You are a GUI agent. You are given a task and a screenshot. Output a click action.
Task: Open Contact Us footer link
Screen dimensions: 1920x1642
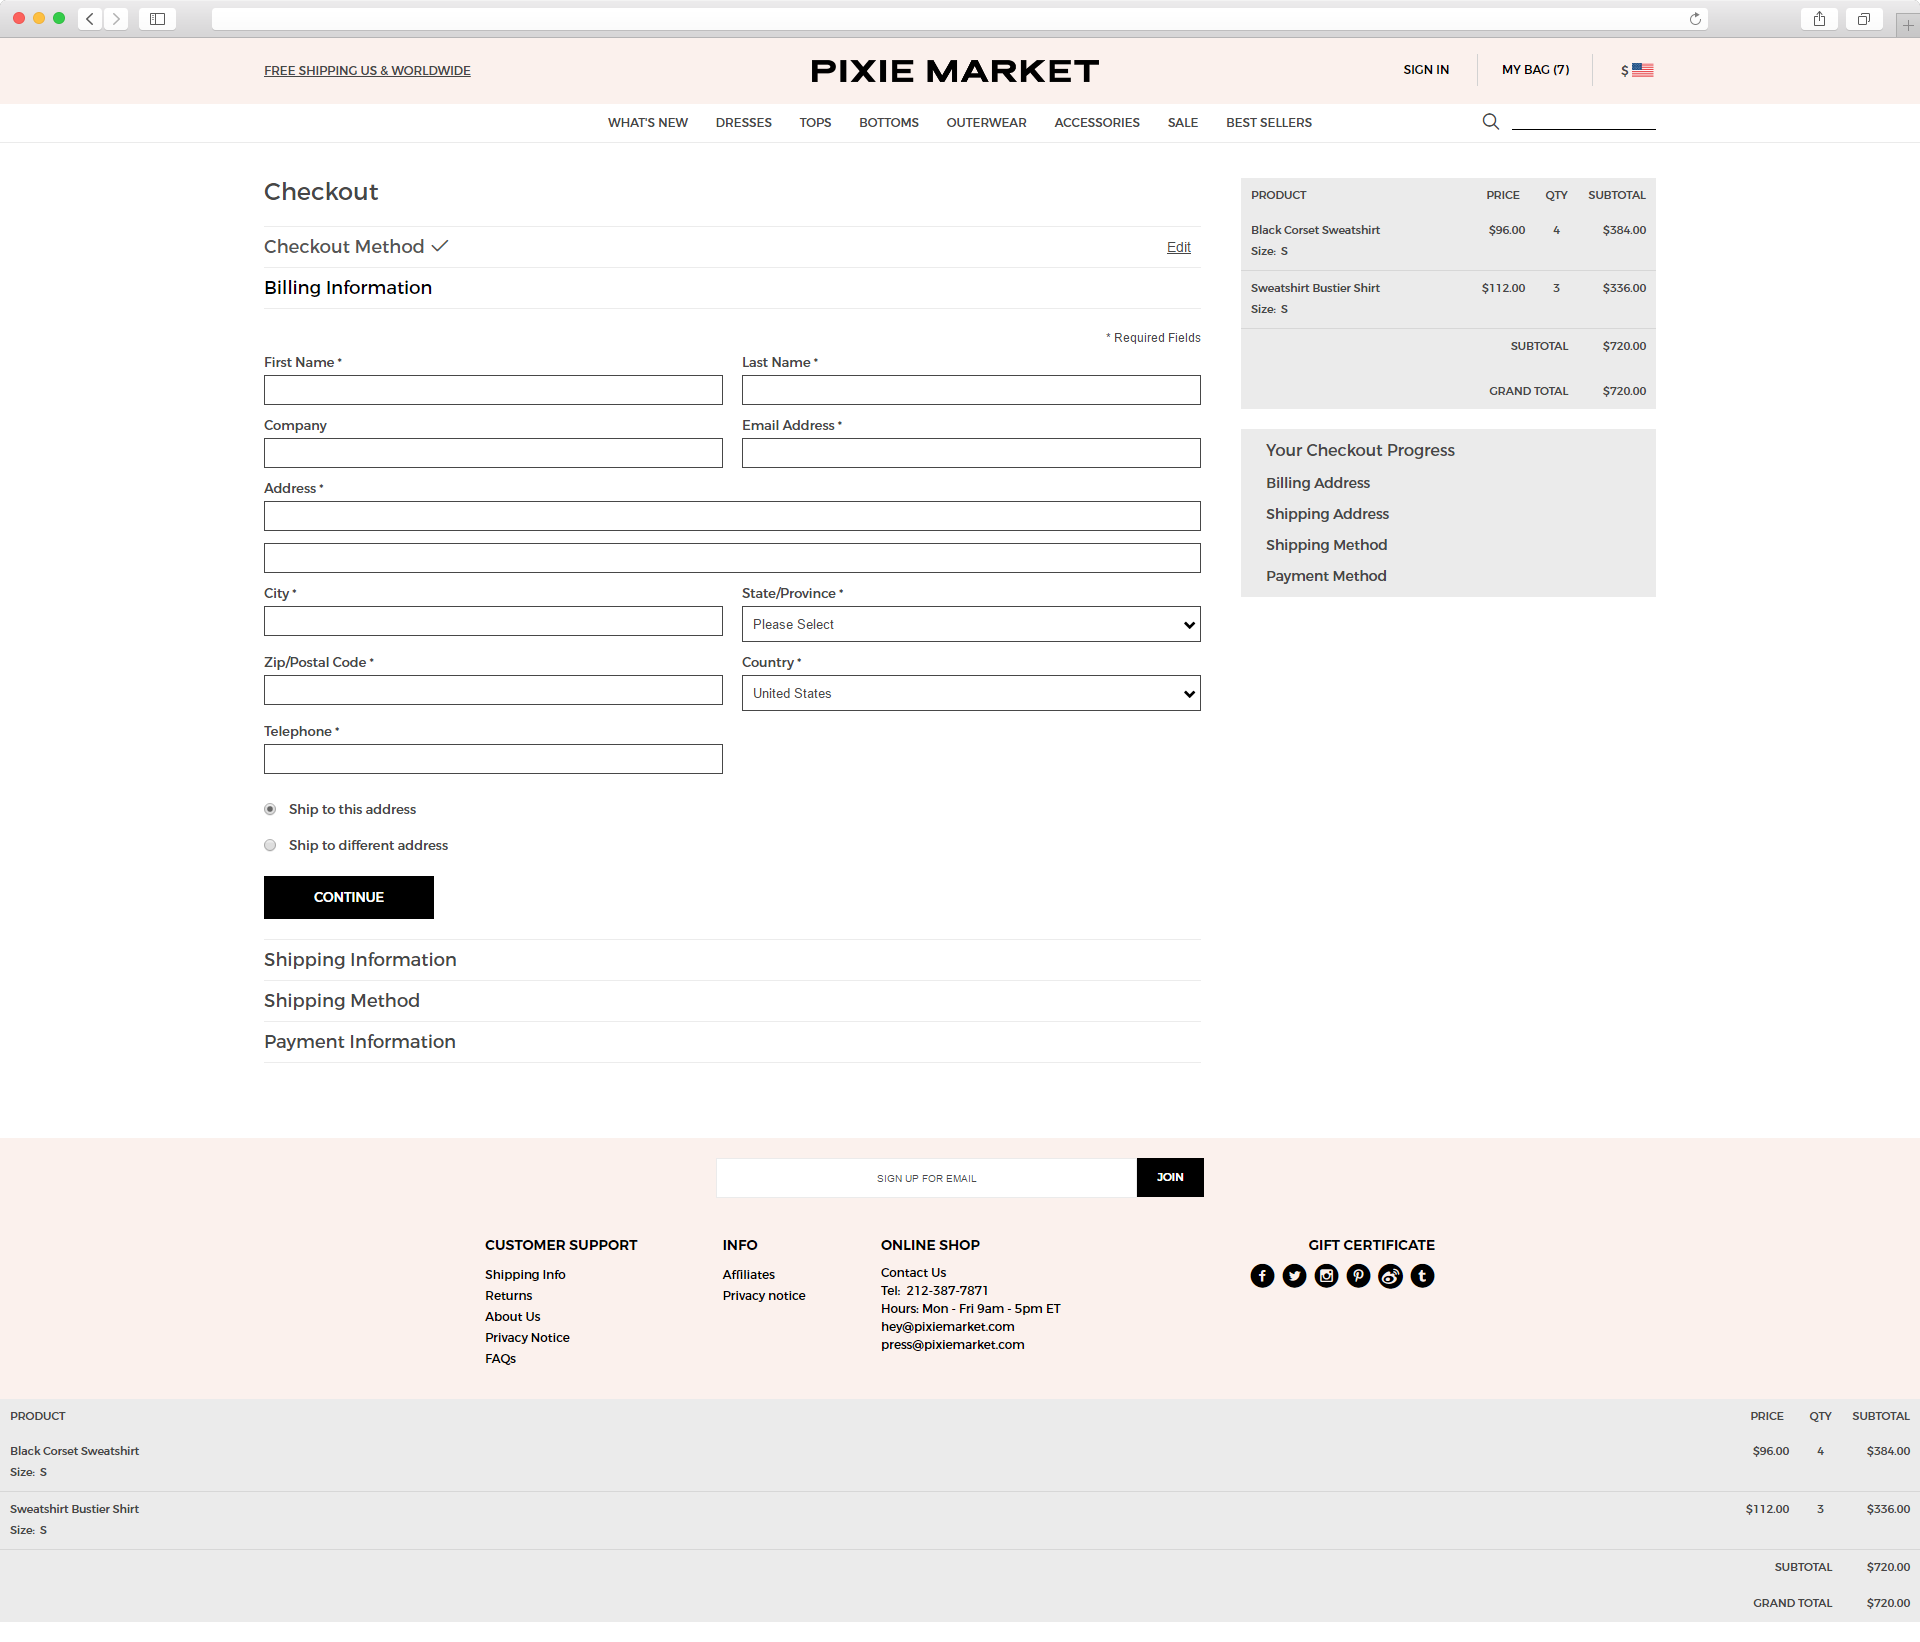(x=913, y=1273)
